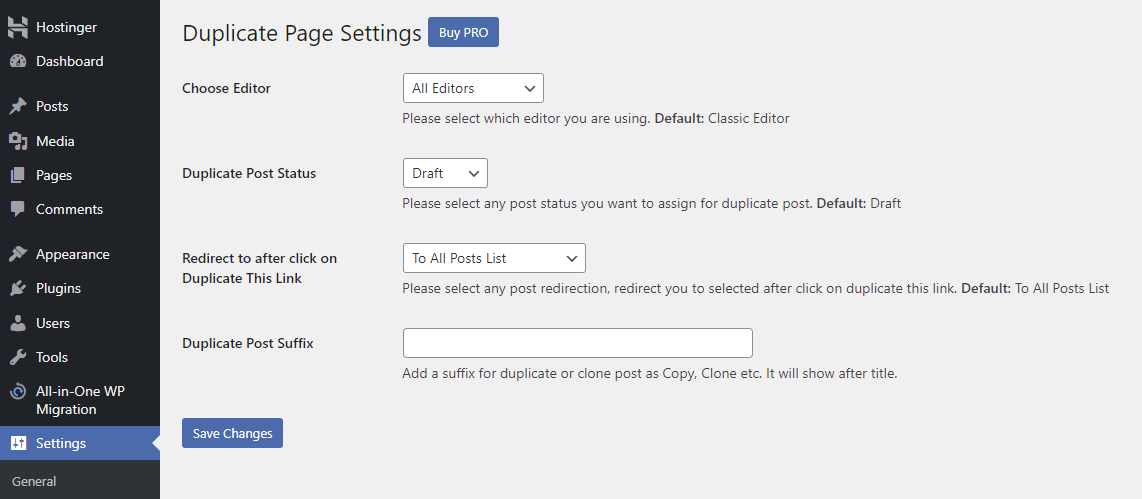
Task: Click the Pages stack icon
Action: pos(18,175)
